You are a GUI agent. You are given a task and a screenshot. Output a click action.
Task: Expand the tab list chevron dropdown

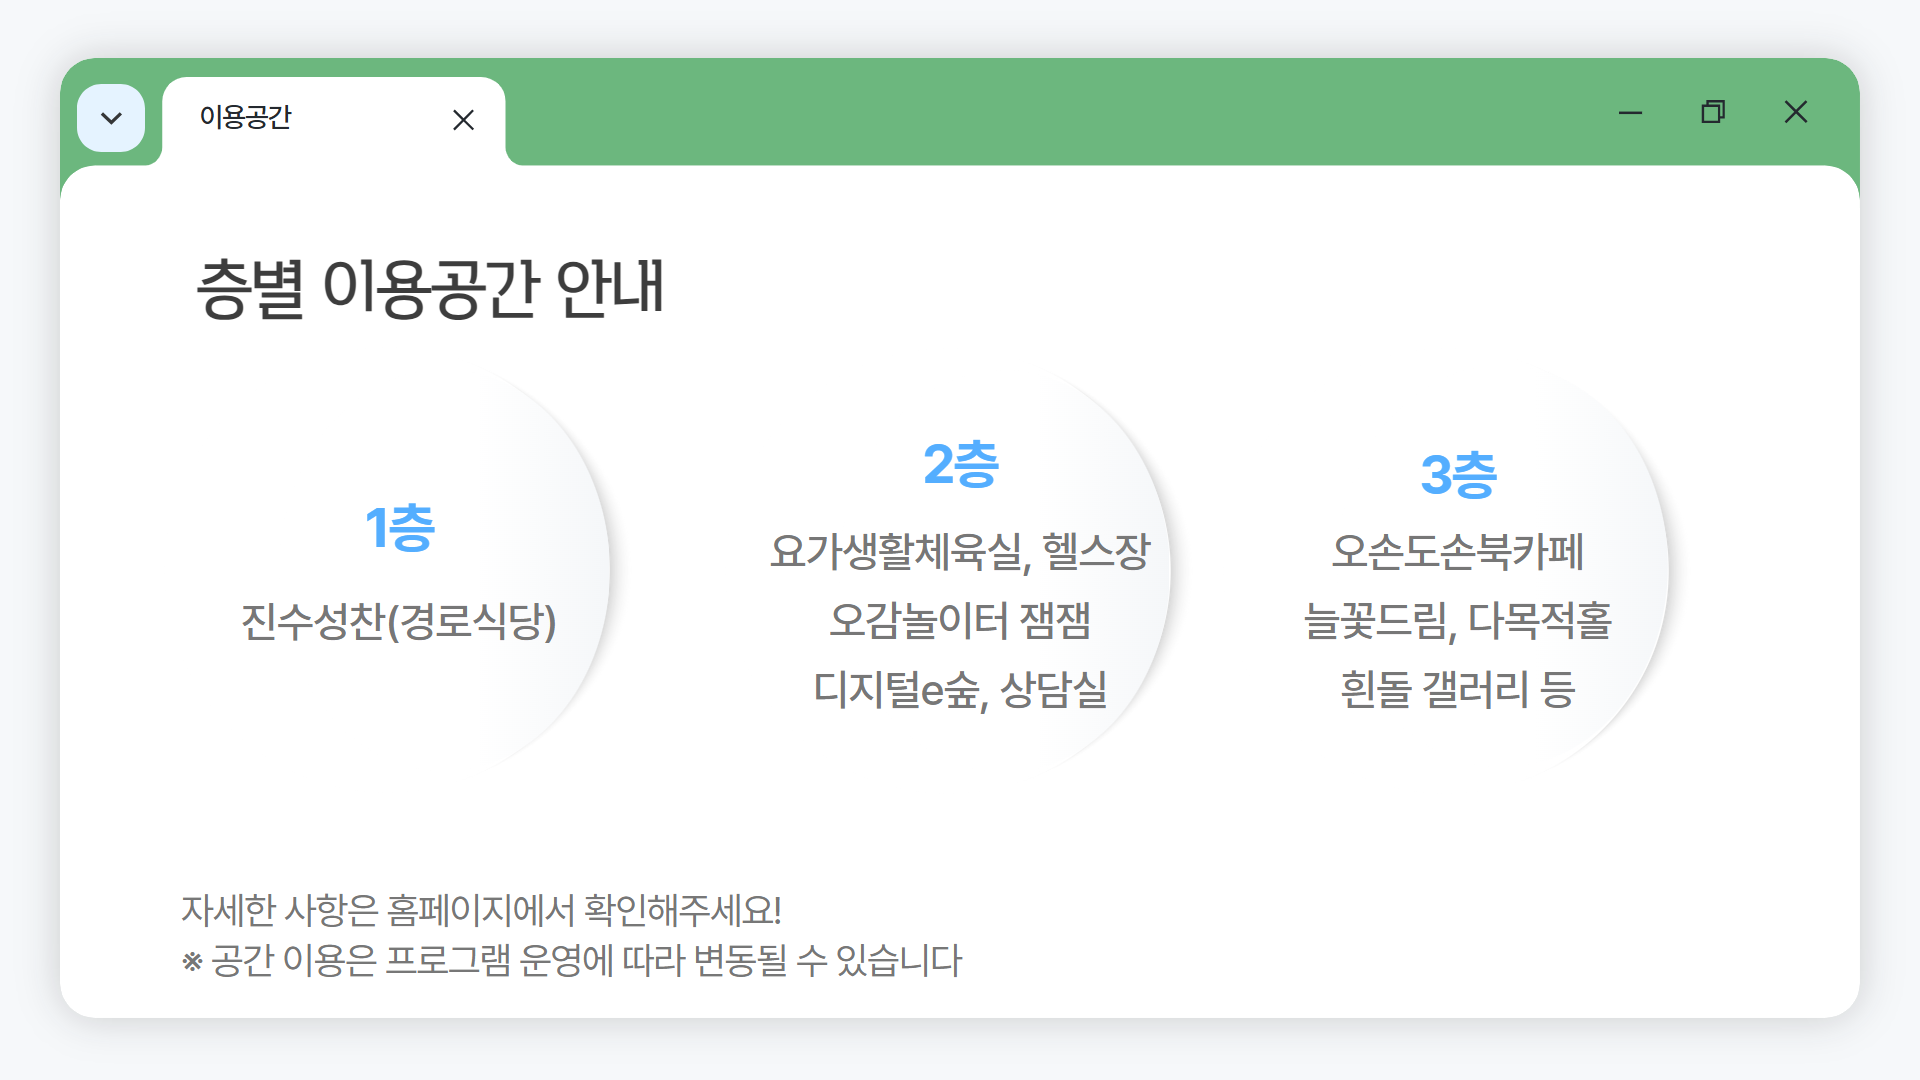coord(111,118)
